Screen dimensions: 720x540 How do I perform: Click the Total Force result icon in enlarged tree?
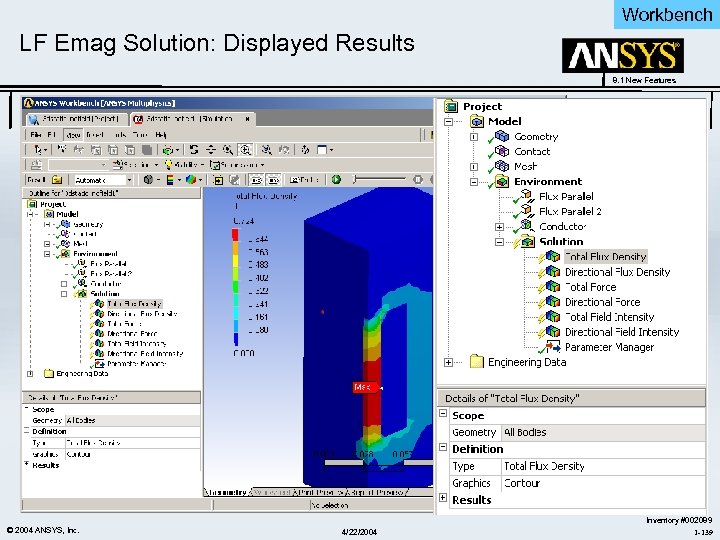tap(553, 287)
